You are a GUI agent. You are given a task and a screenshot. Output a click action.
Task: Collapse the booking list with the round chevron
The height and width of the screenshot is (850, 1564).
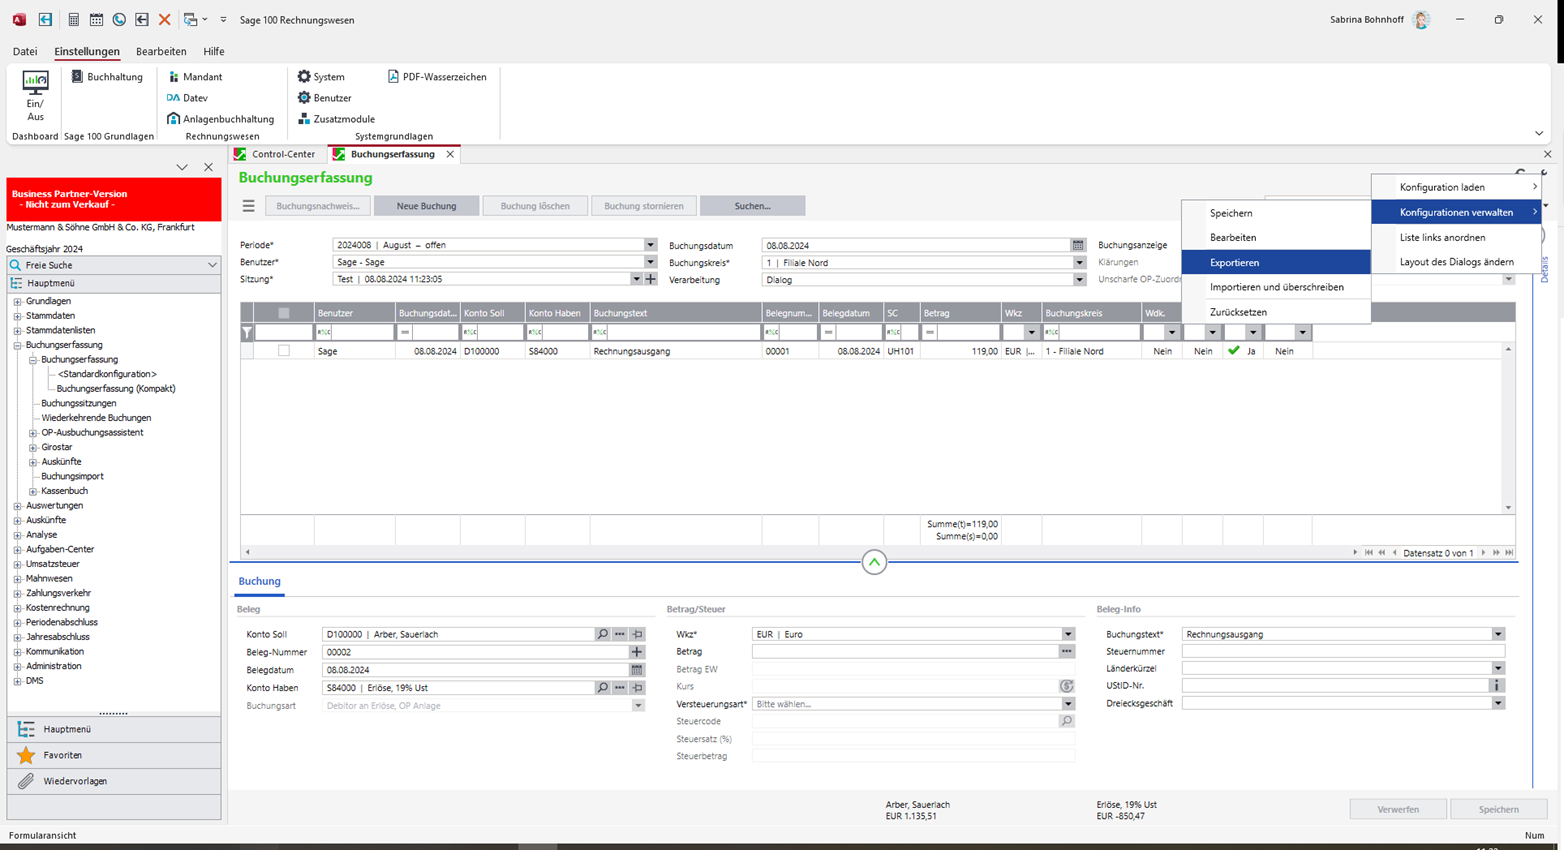pyautogui.click(x=874, y=563)
